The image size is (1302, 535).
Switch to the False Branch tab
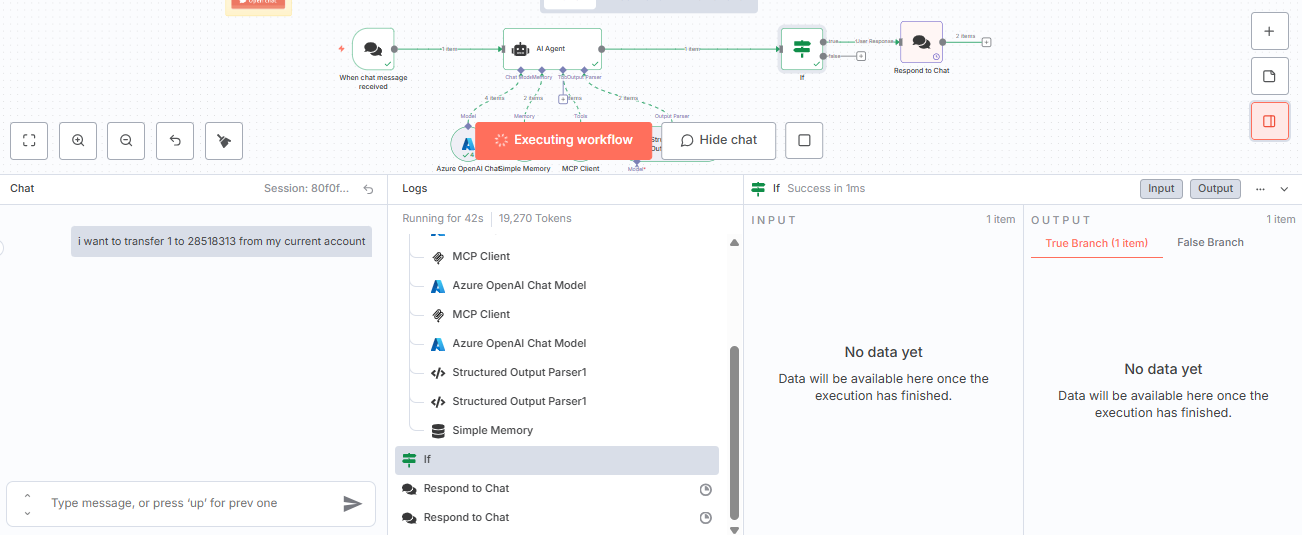point(1210,243)
